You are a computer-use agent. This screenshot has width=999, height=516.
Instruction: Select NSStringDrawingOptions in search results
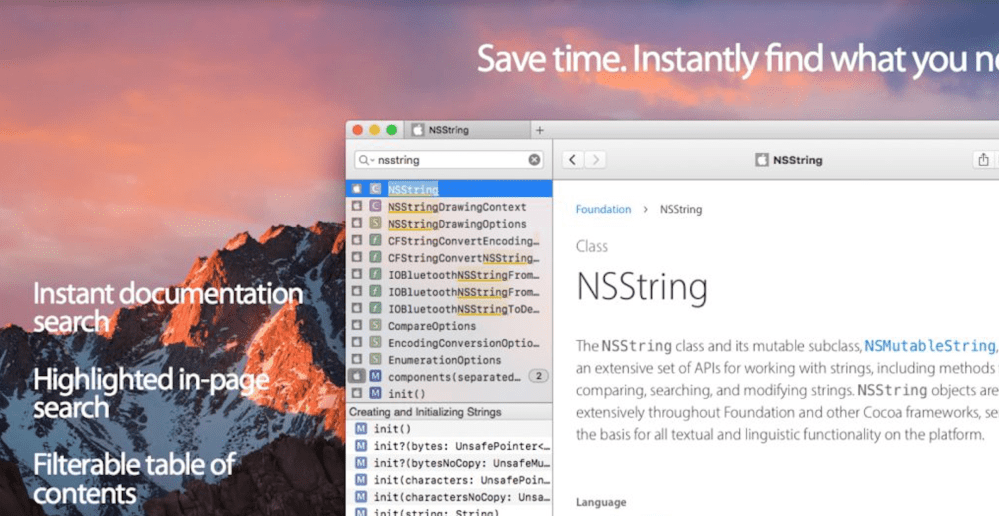457,224
